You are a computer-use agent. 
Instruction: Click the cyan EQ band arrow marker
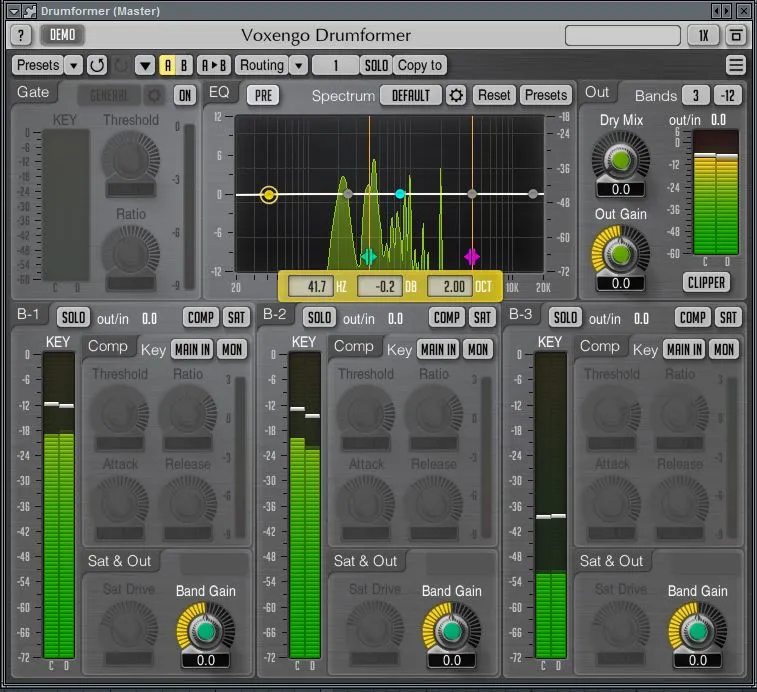(x=369, y=257)
